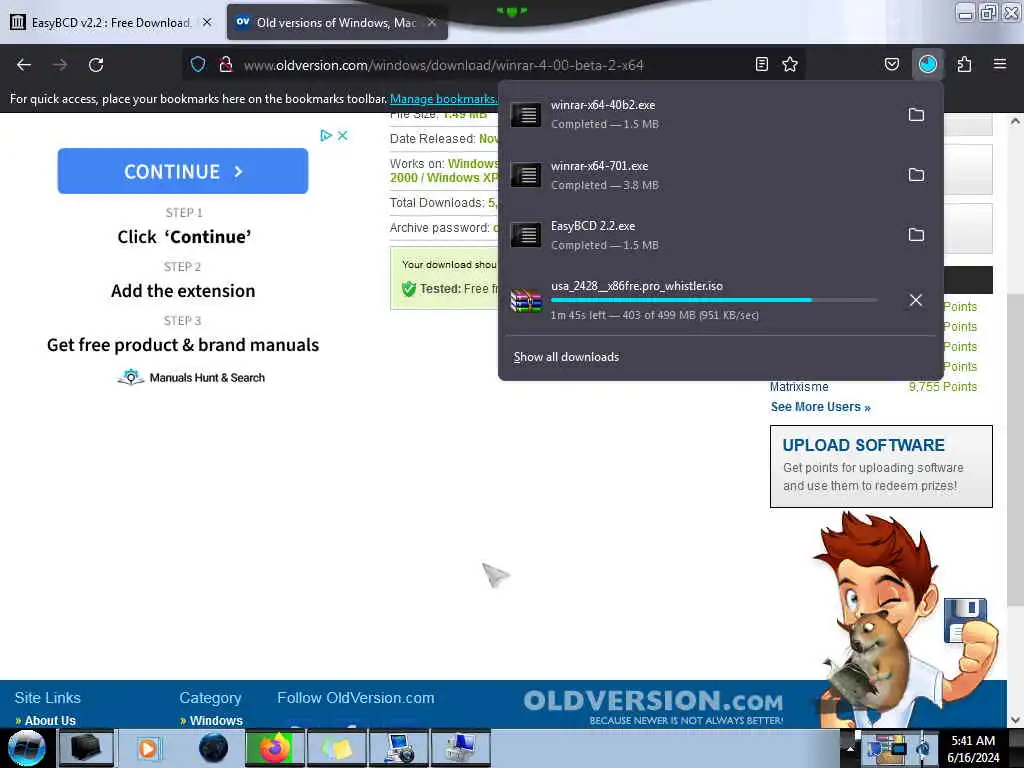Screen dimensions: 1024x768
Task: Show EasyBCD 2.2.exe in folder
Action: click(916, 234)
